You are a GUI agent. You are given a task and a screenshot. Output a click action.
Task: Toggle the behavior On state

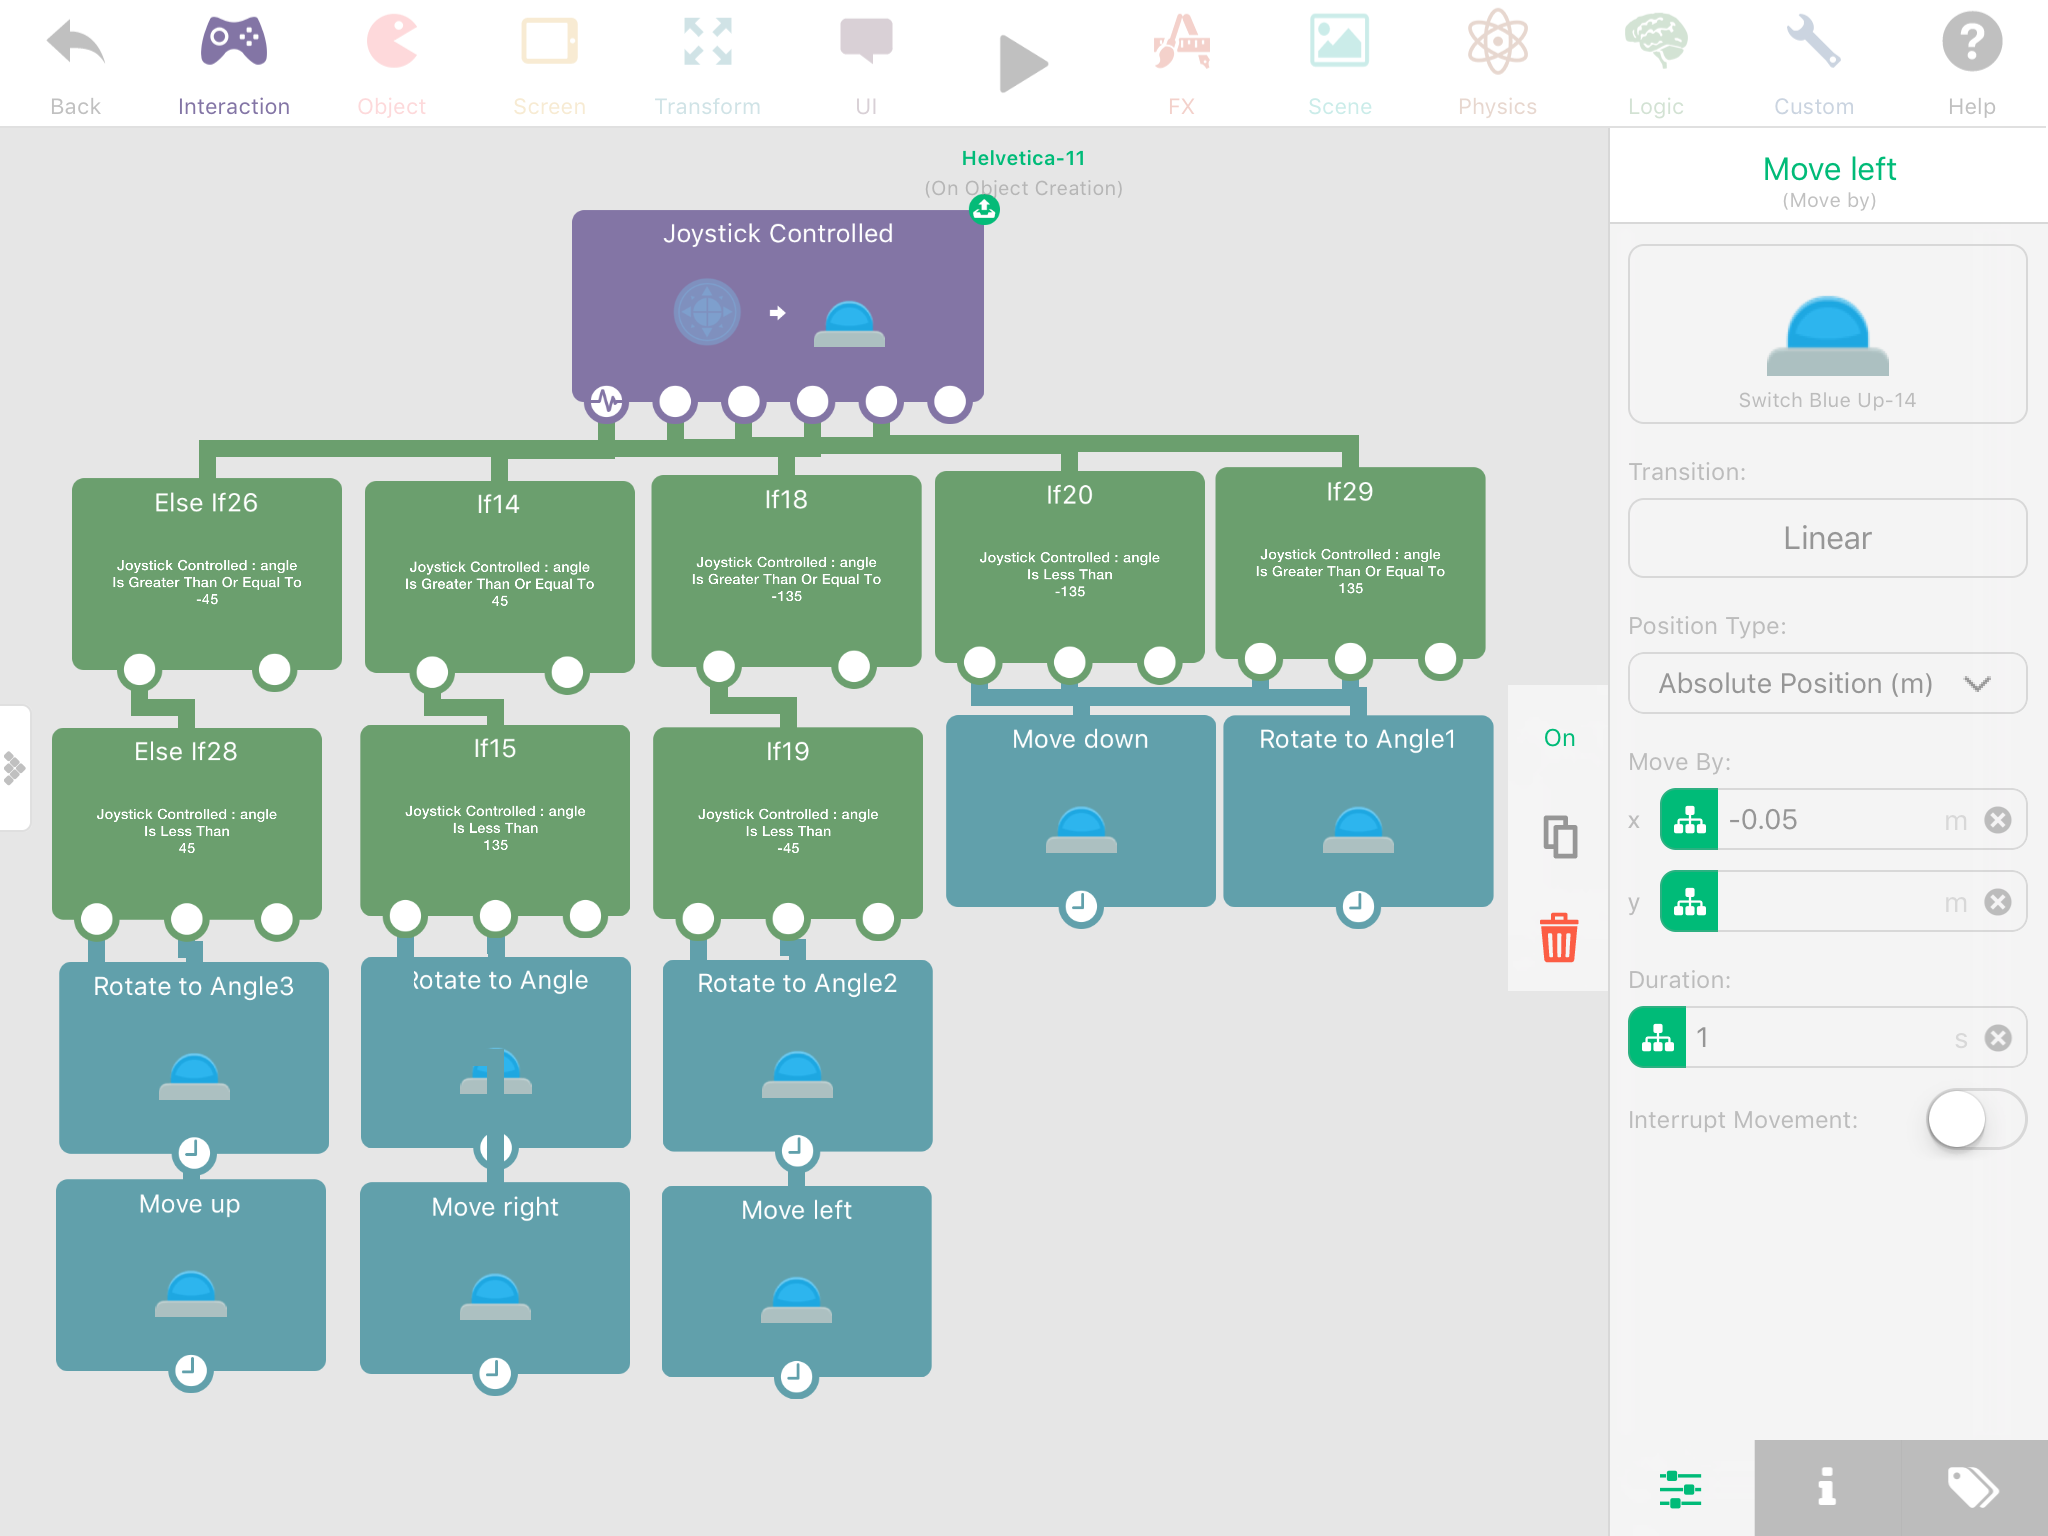click(x=1559, y=738)
